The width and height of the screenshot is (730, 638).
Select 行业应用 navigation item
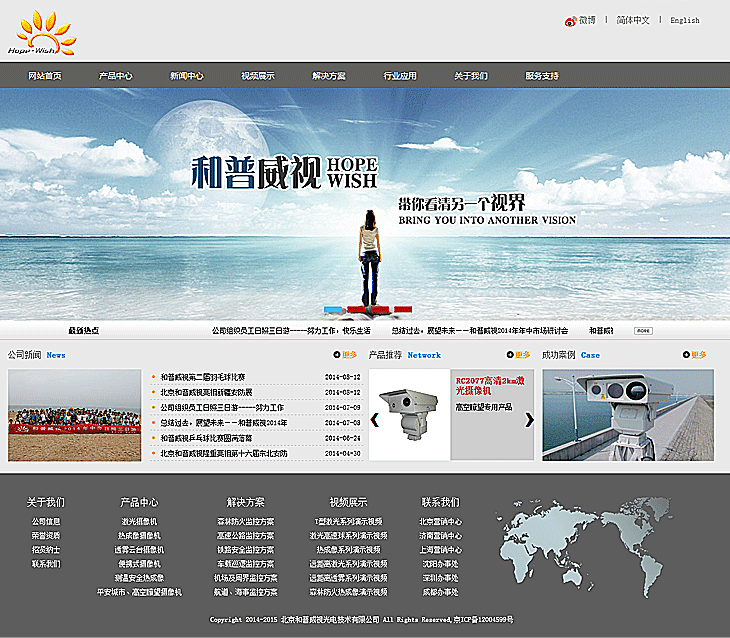click(x=400, y=75)
